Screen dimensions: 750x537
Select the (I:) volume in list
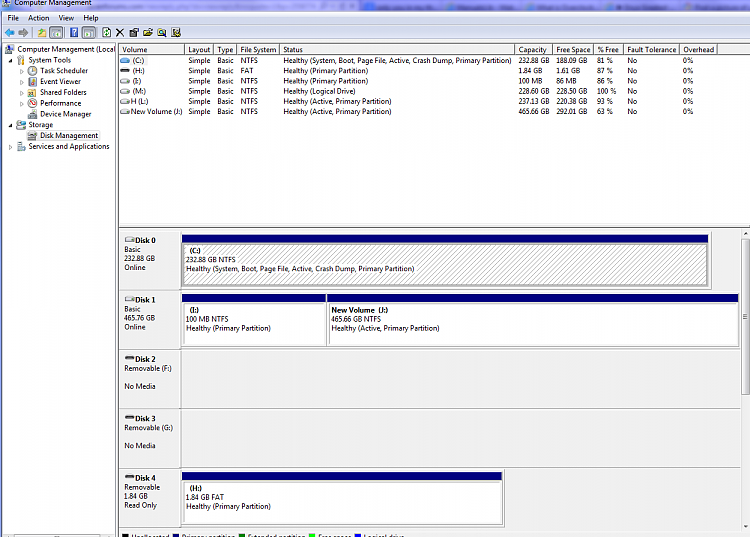click(x=137, y=81)
